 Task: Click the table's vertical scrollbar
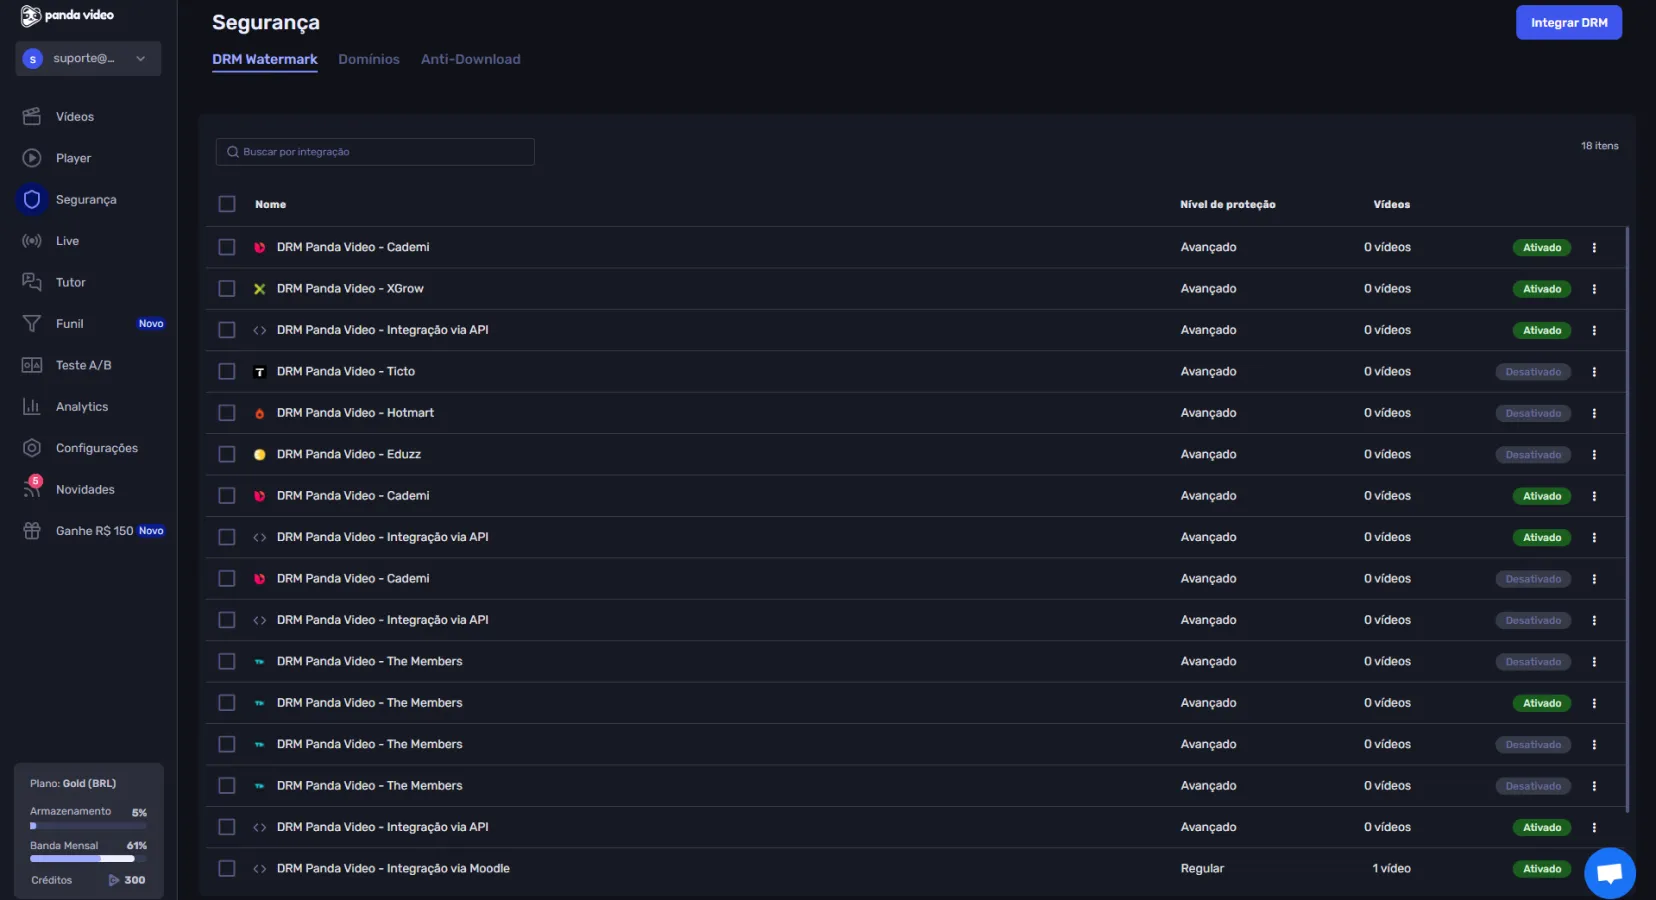click(x=1628, y=520)
